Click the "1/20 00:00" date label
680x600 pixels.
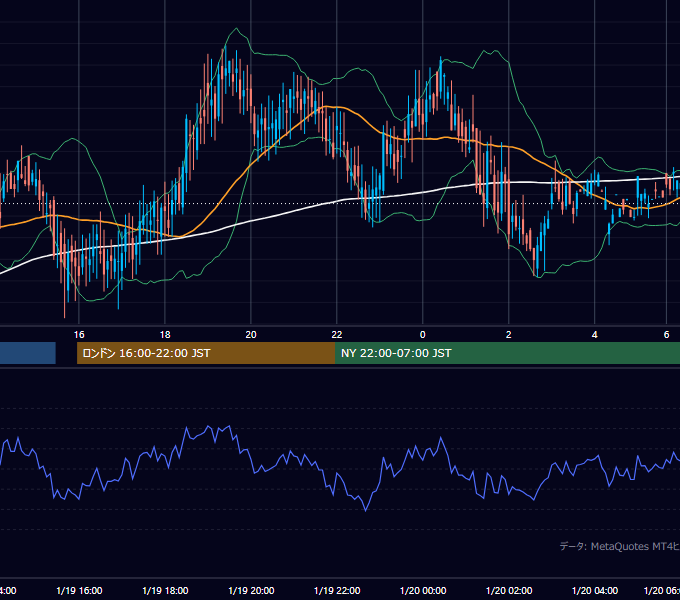423,590
